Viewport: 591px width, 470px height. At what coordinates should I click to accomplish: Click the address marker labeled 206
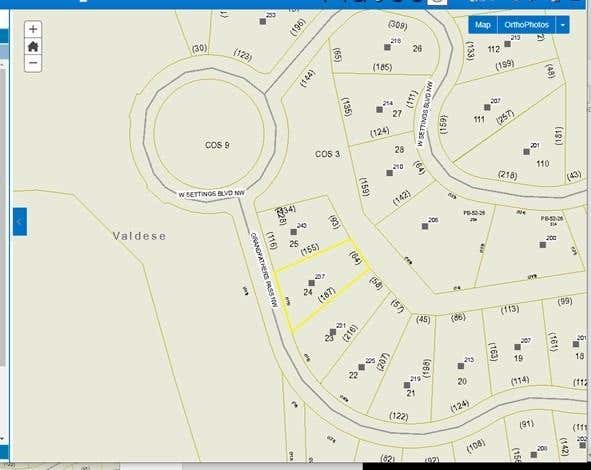click(425, 226)
